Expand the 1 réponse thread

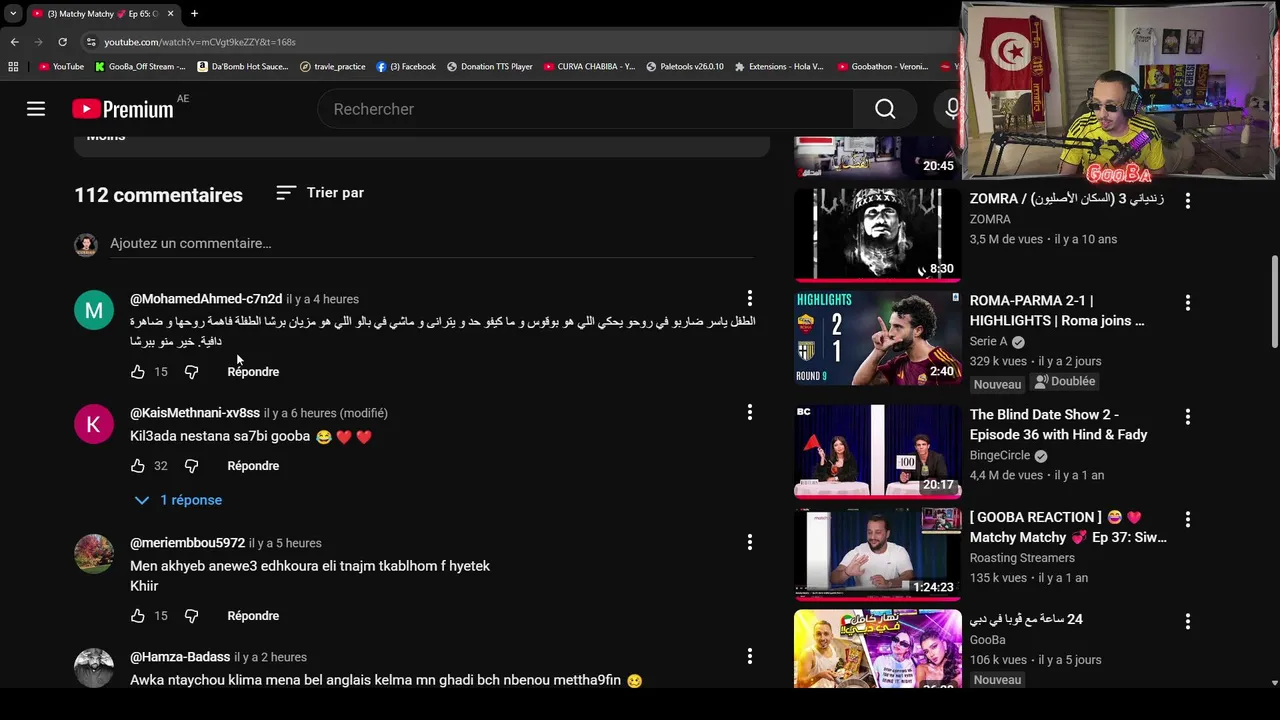[178, 500]
